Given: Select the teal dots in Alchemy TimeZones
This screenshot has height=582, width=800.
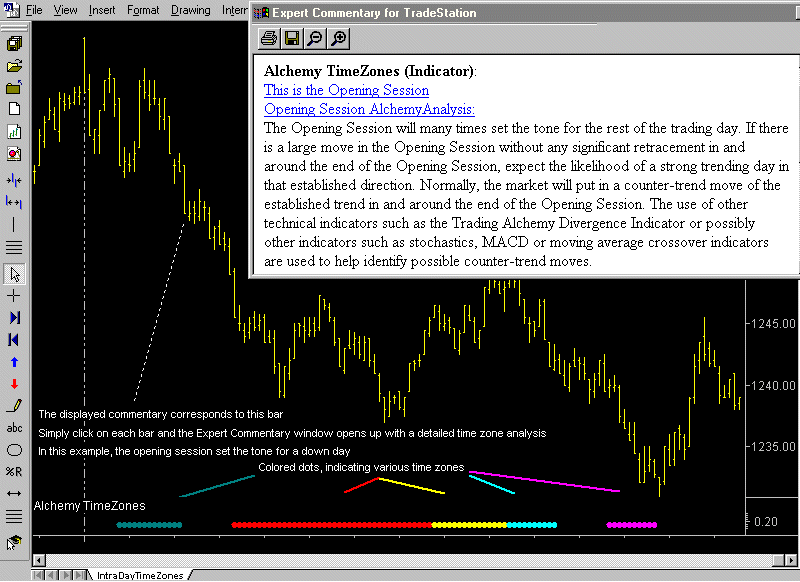Looking at the screenshot, I should tap(149, 525).
